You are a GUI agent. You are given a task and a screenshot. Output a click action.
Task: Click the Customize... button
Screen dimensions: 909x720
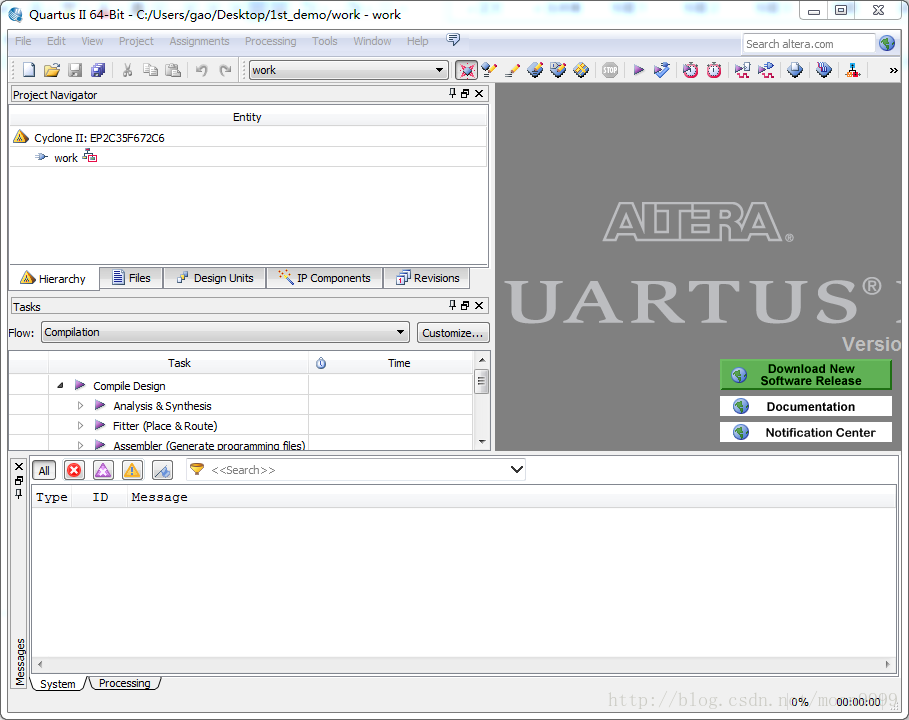coord(453,333)
